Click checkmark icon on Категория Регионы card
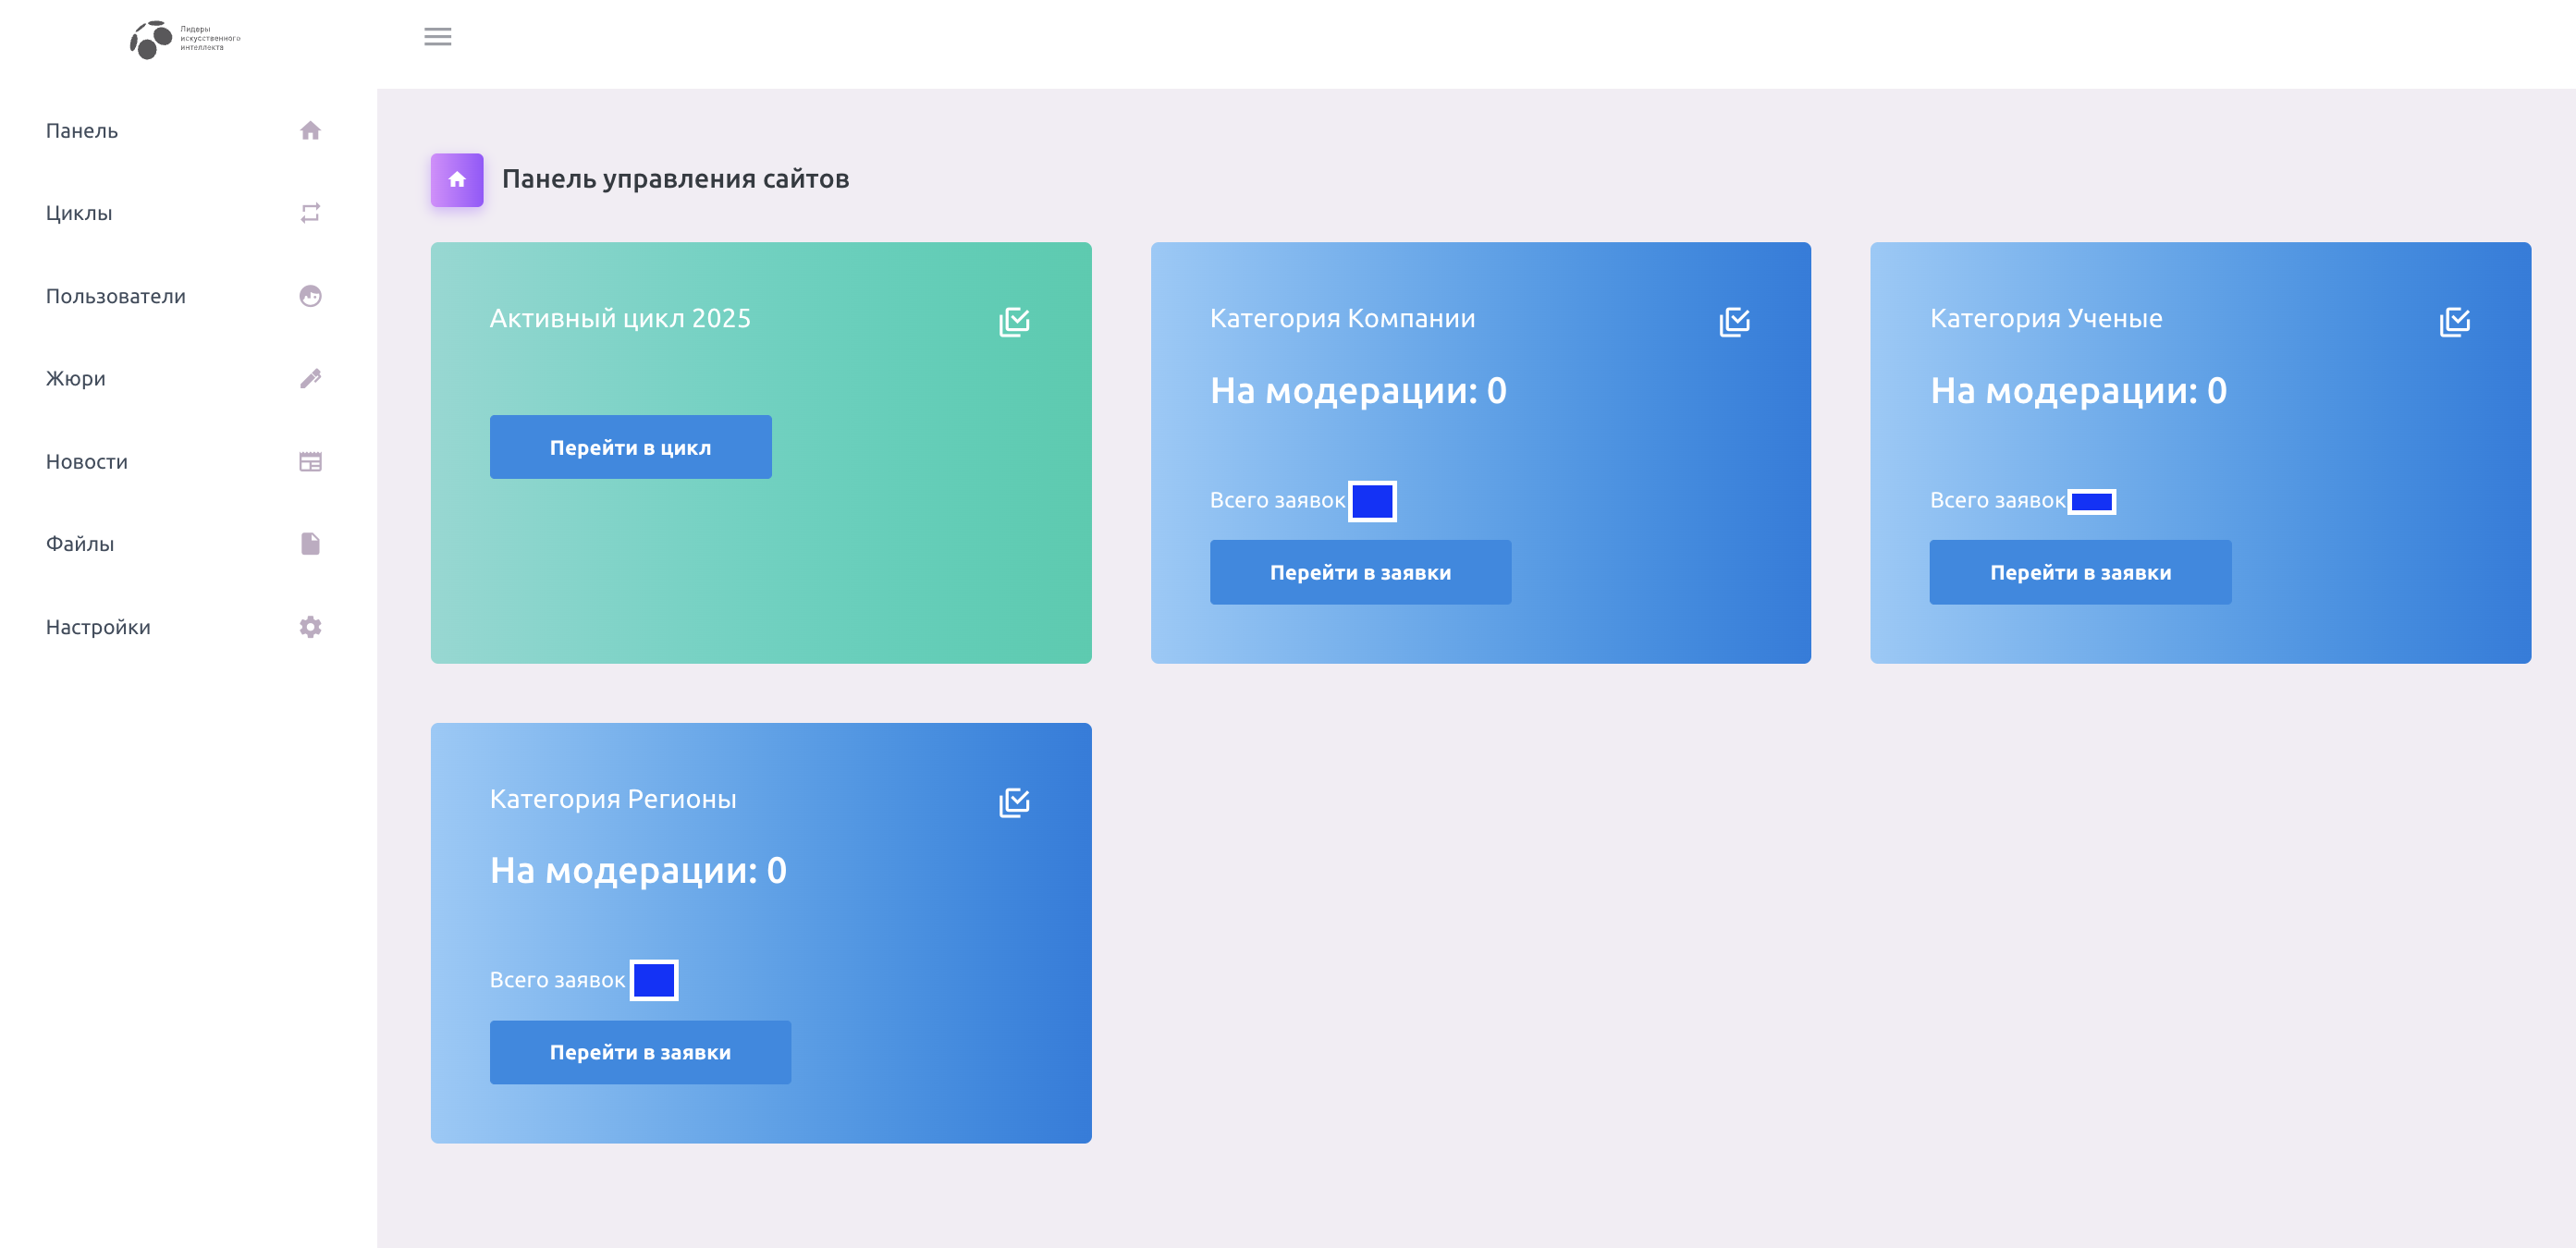 pyautogui.click(x=1014, y=802)
